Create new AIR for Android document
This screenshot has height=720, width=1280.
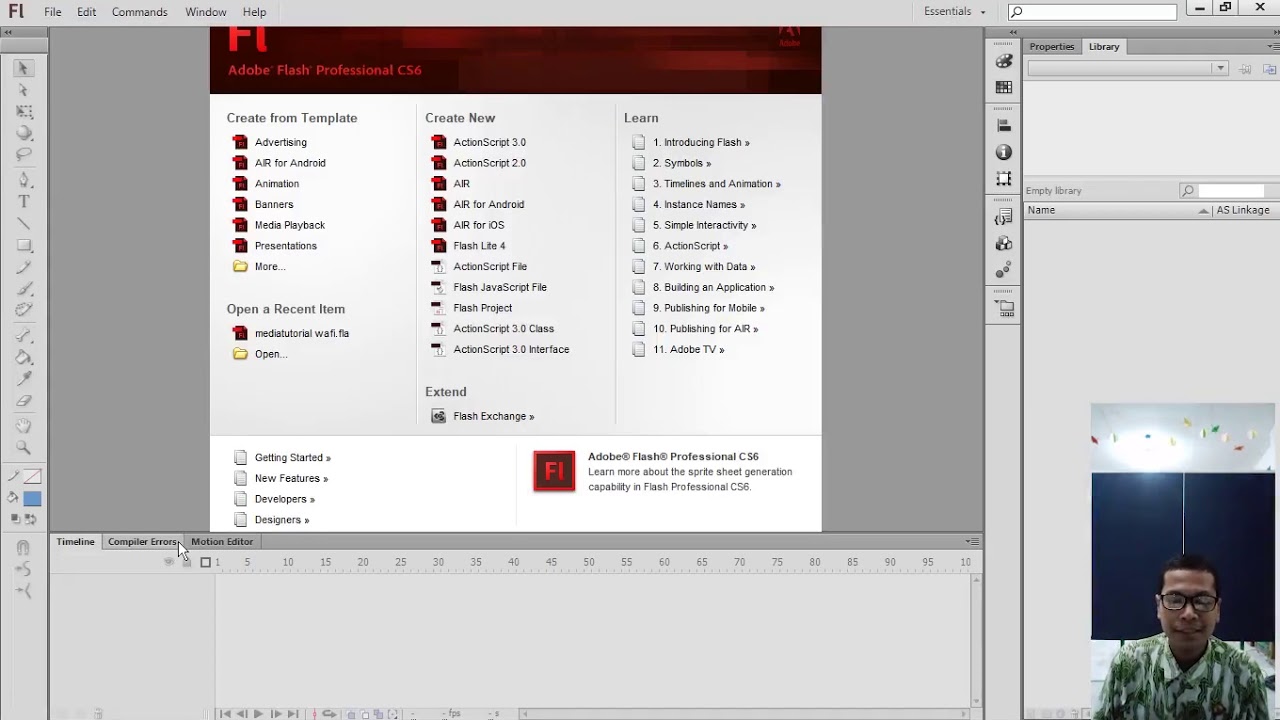478,204
